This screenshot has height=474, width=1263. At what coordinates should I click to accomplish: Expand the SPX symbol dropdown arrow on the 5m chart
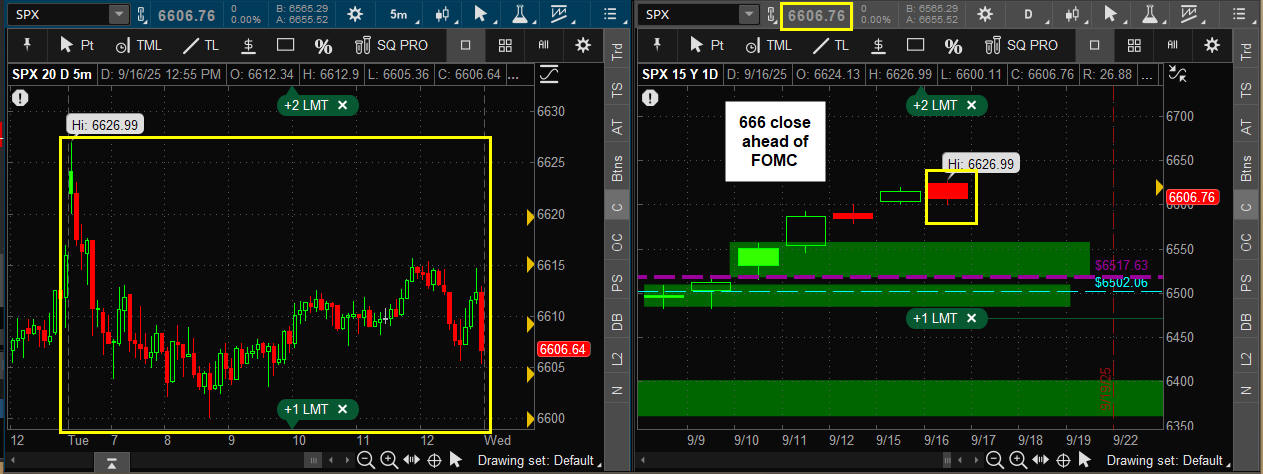pos(119,14)
